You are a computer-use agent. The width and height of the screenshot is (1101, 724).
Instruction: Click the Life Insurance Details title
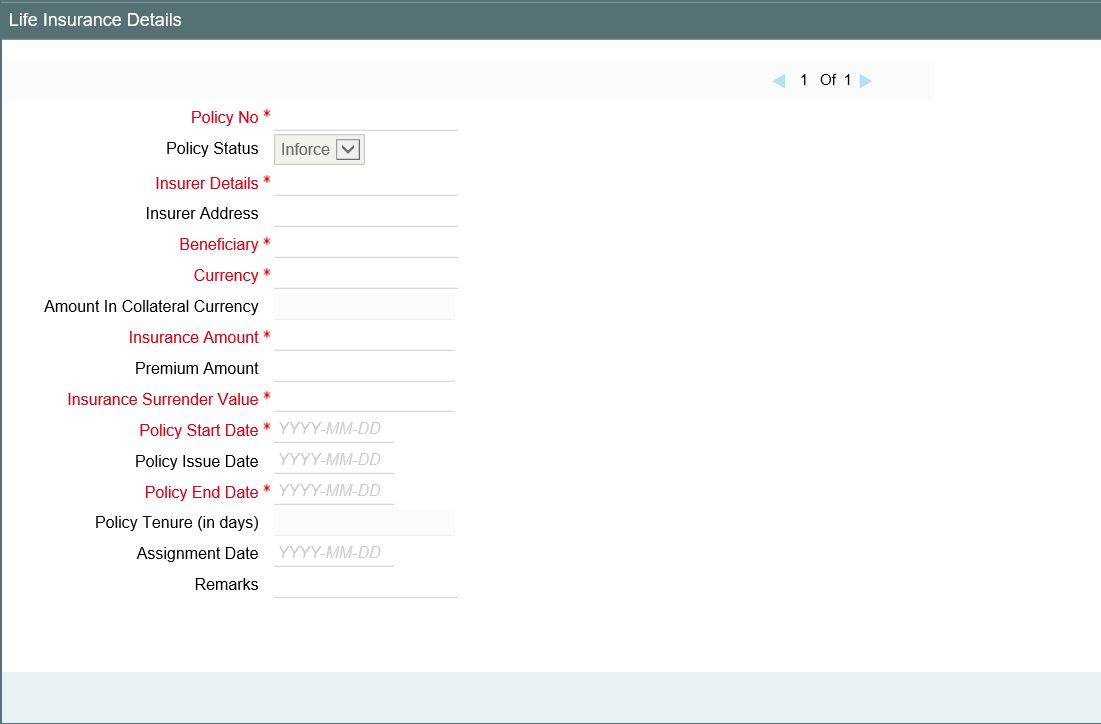[95, 20]
